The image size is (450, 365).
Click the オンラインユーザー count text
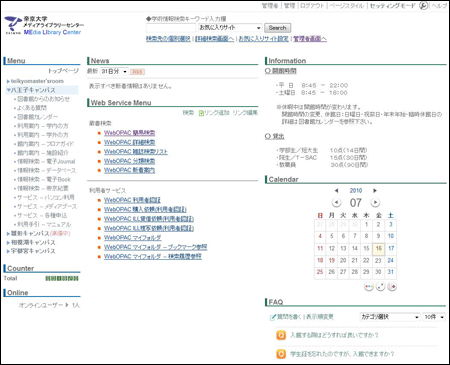(49, 305)
